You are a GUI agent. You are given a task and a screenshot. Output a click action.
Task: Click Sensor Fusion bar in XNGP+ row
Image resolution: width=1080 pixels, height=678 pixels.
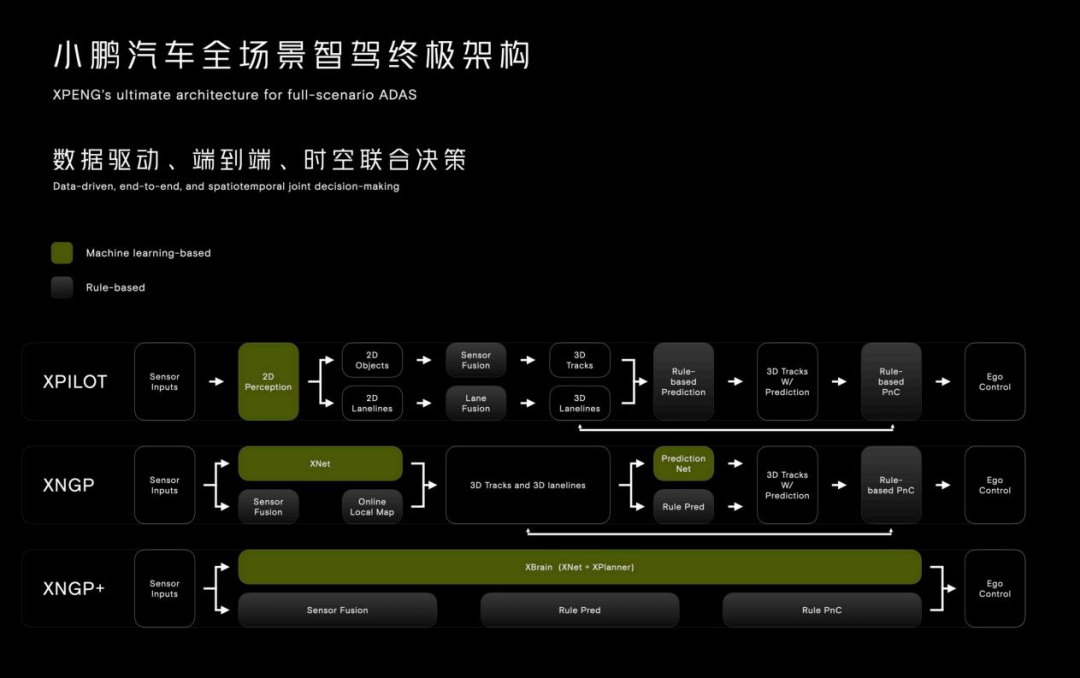point(338,610)
